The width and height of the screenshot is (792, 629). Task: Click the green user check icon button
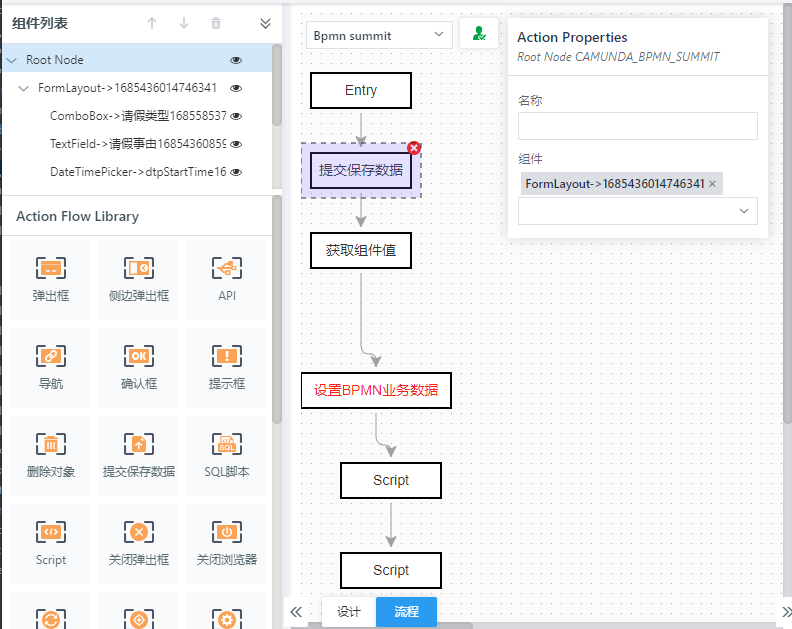click(479, 34)
